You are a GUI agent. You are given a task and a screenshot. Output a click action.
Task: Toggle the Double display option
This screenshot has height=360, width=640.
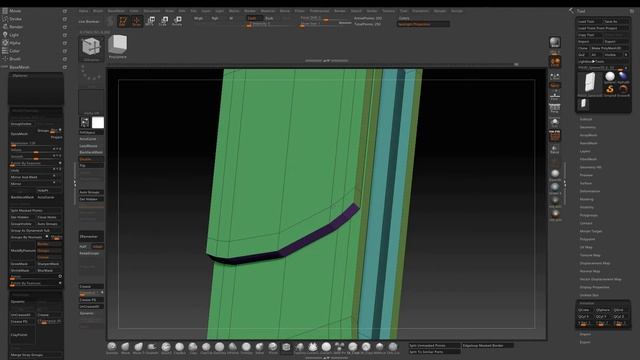(x=91, y=159)
